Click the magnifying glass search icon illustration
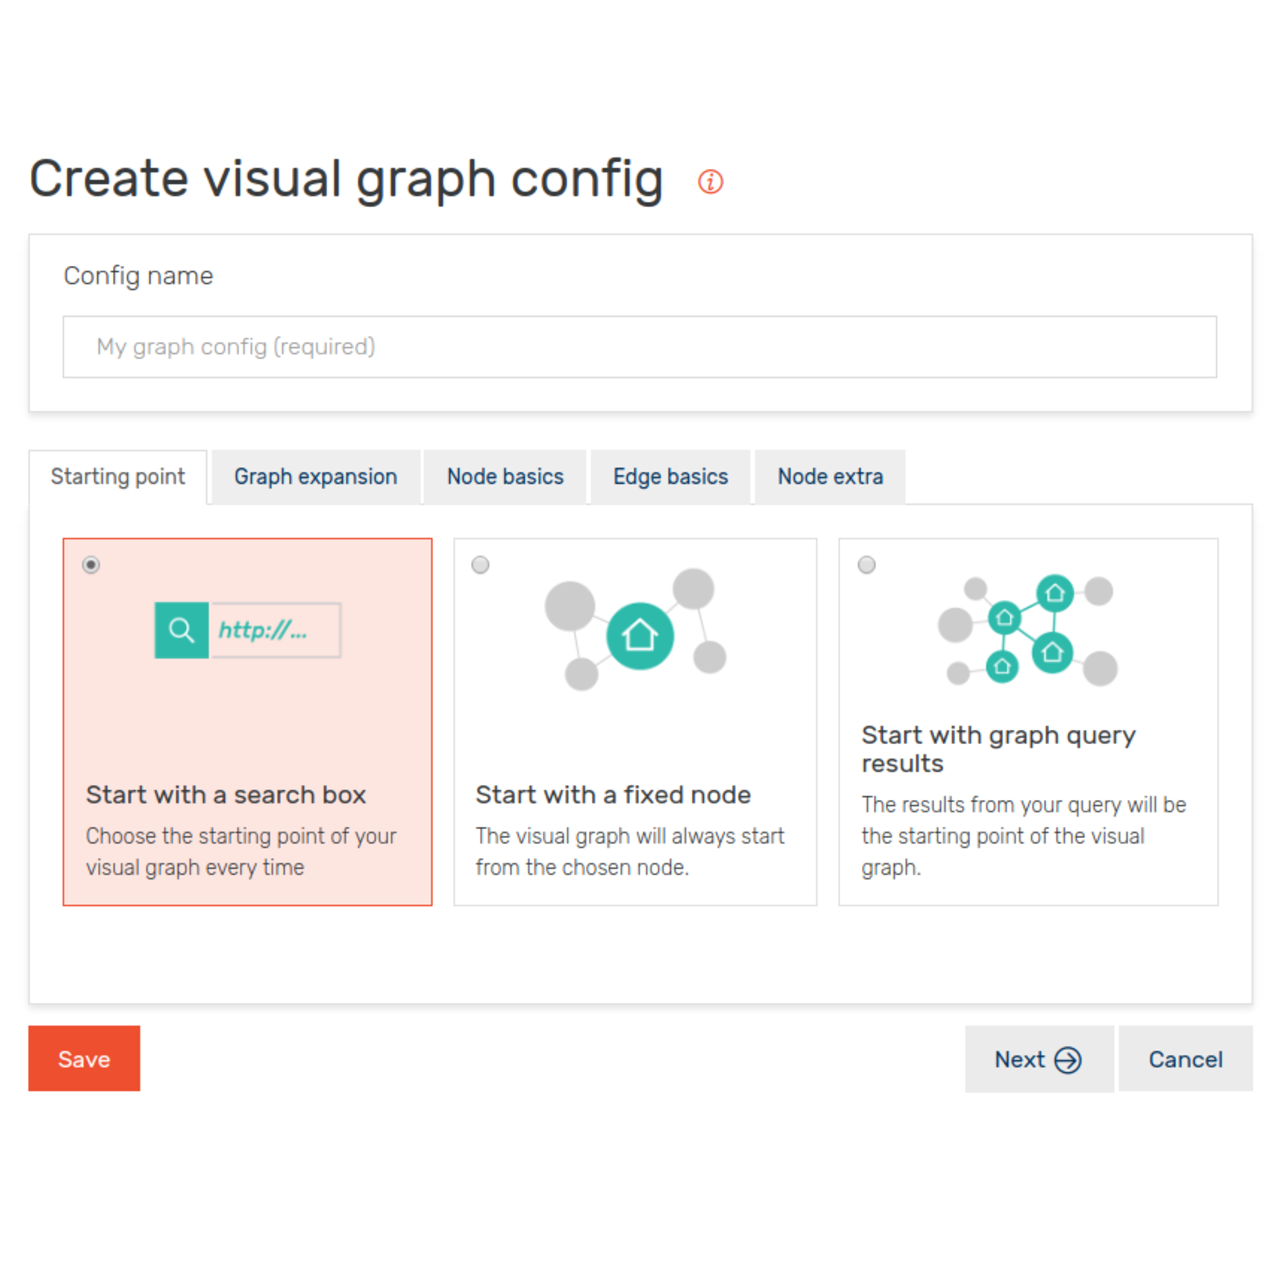Image resolution: width=1280 pixels, height=1280 pixels. 181,630
